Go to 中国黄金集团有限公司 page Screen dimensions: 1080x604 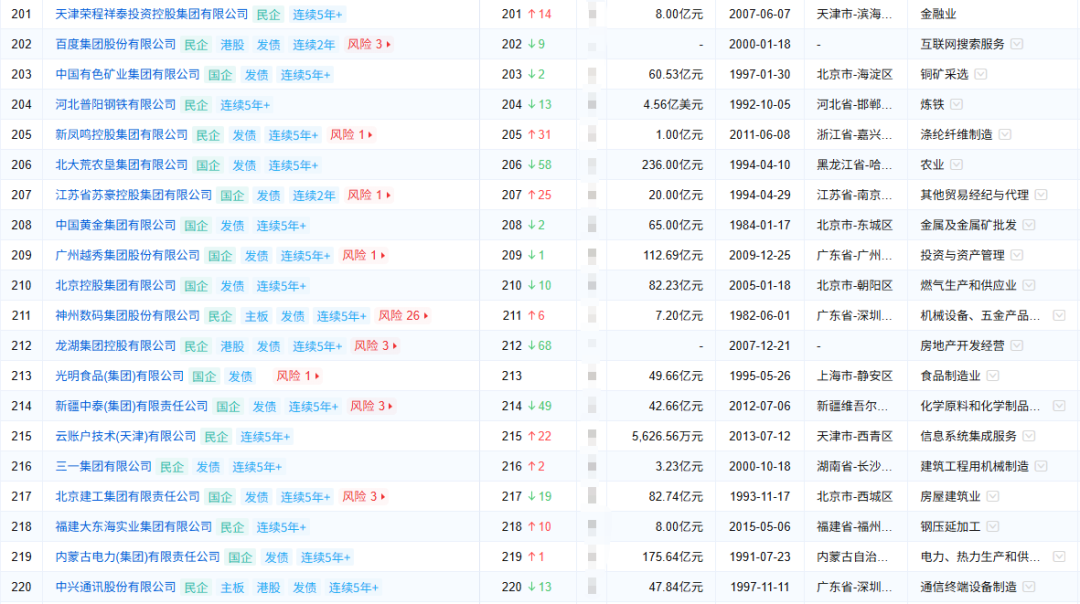[116, 225]
